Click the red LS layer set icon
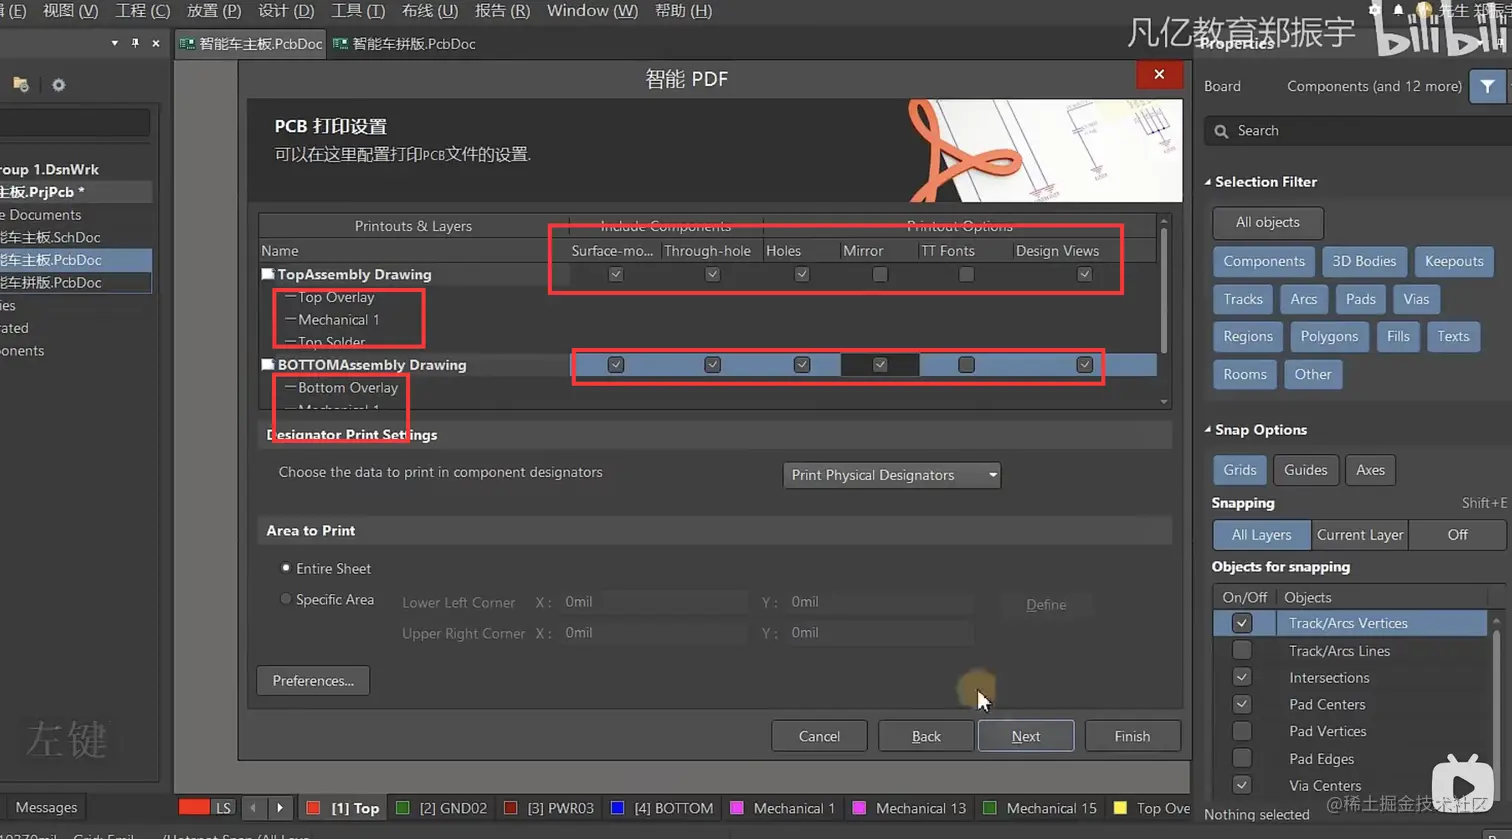This screenshot has height=839, width=1512. point(206,808)
